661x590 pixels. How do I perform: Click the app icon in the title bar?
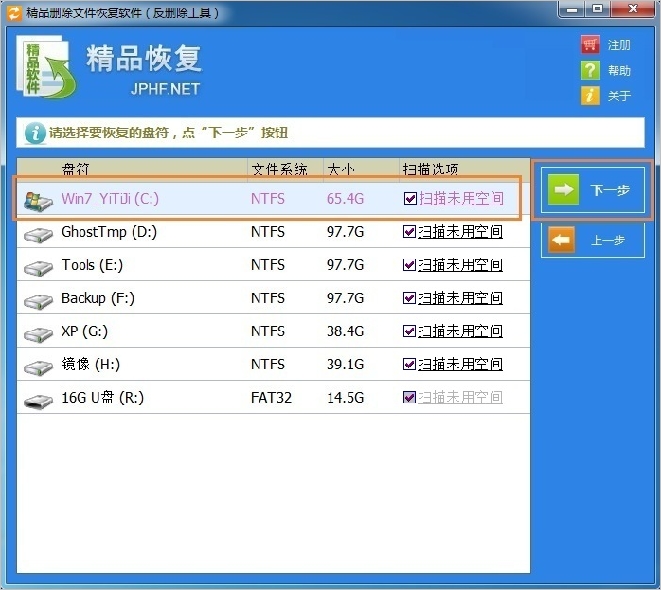(14, 13)
